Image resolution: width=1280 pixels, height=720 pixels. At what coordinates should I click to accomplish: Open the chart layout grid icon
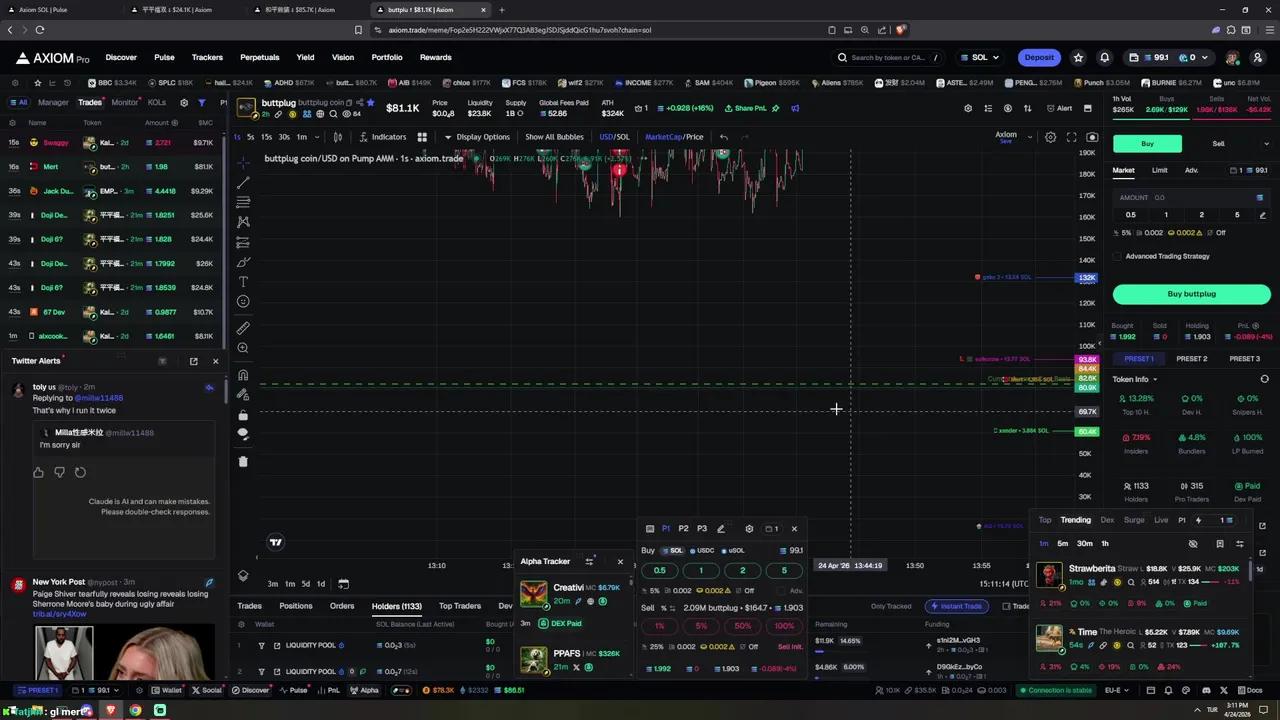(x=422, y=137)
